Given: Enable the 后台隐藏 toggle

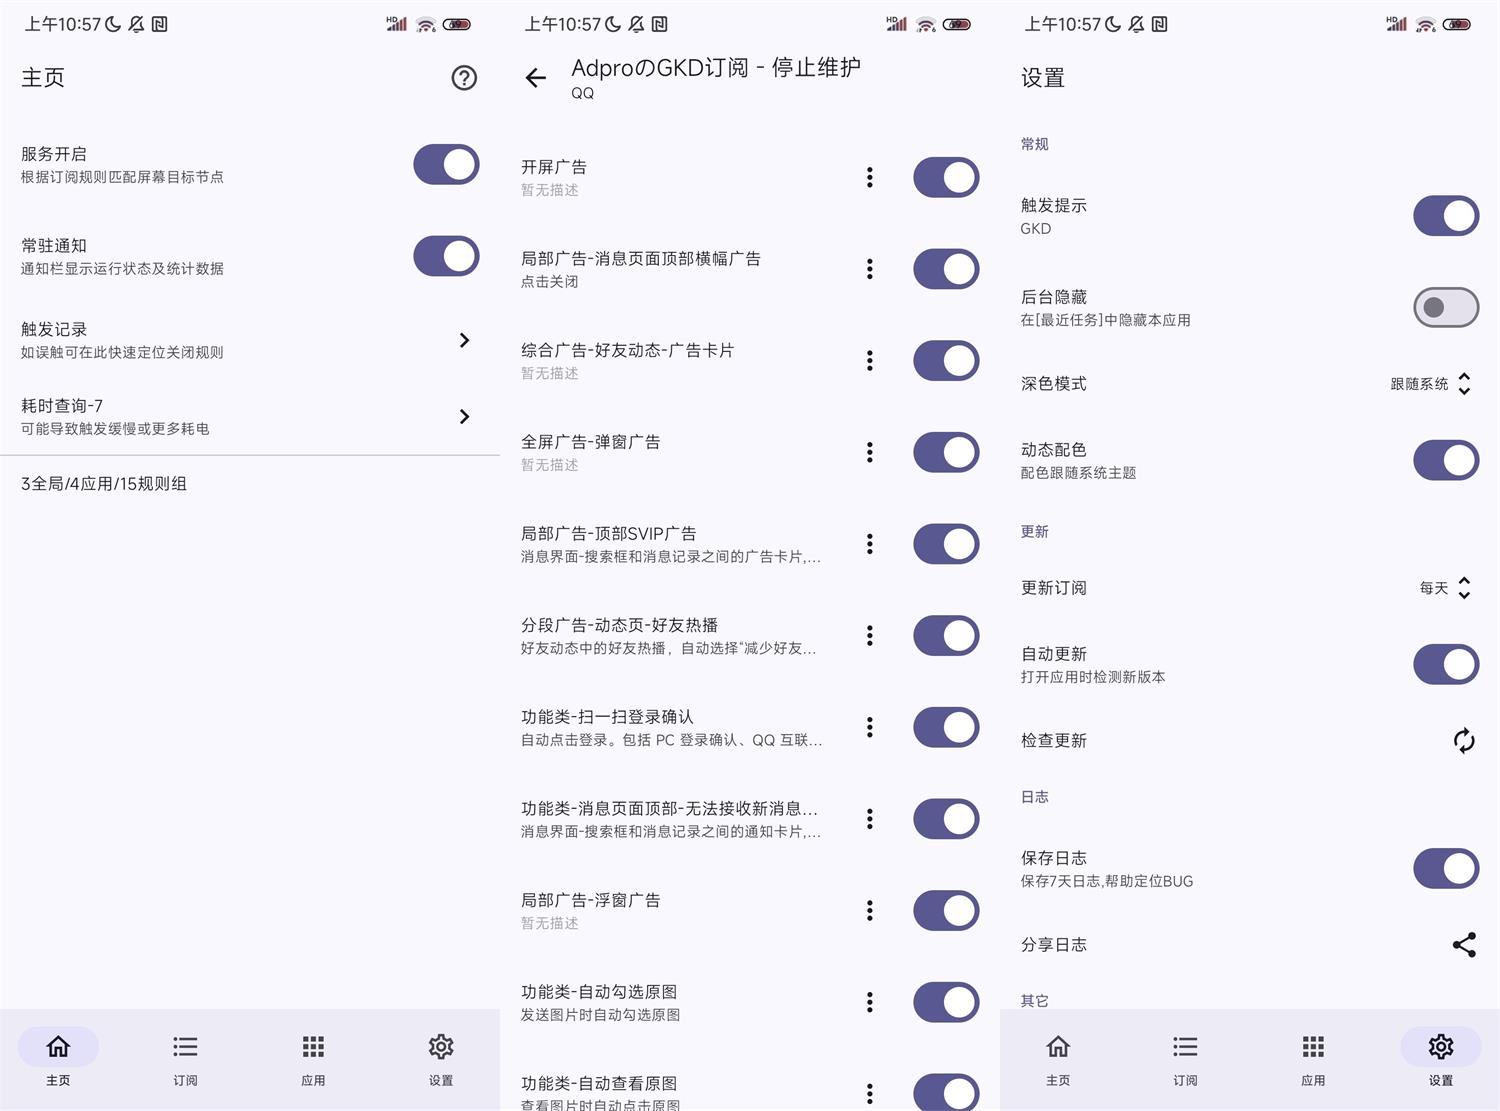Looking at the screenshot, I should click(x=1445, y=307).
